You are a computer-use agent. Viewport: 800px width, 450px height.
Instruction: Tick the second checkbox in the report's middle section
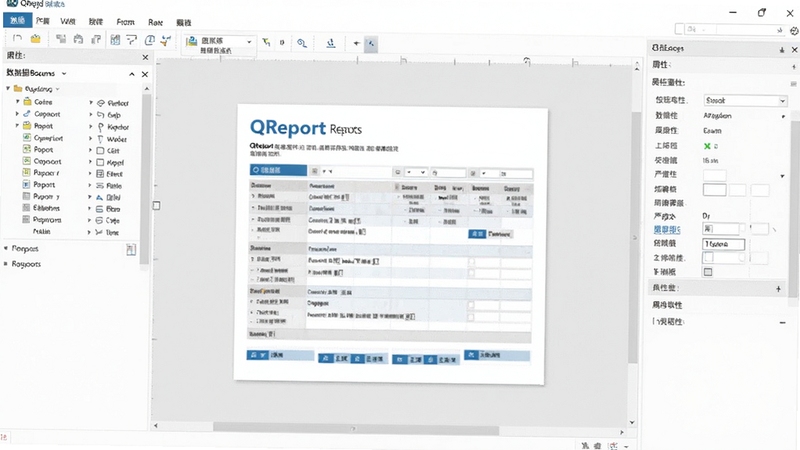pos(471,273)
